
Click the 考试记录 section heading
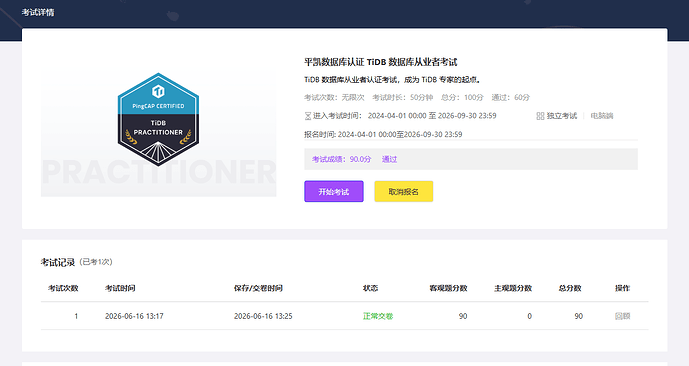click(x=58, y=262)
